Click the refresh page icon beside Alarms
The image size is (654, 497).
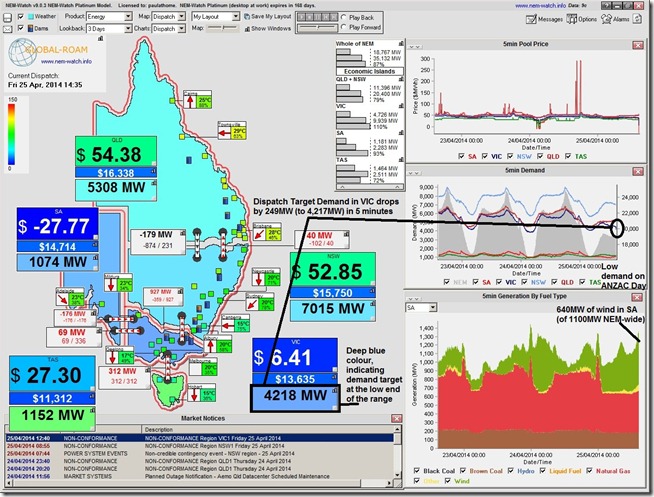[637, 19]
